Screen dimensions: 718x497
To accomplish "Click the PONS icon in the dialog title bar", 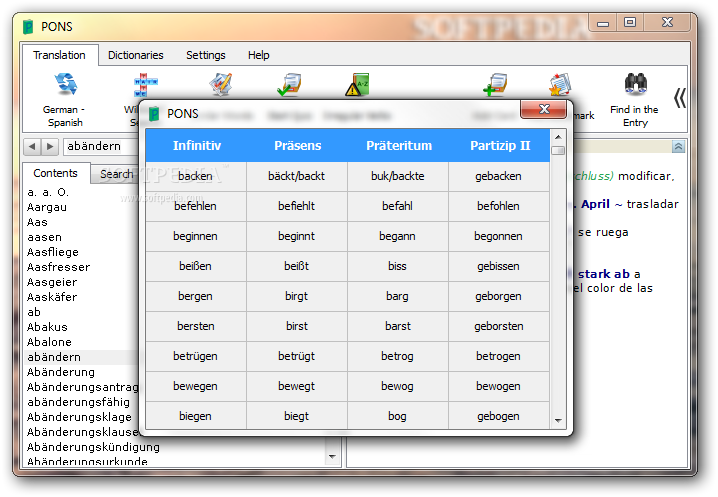I will click(x=154, y=114).
